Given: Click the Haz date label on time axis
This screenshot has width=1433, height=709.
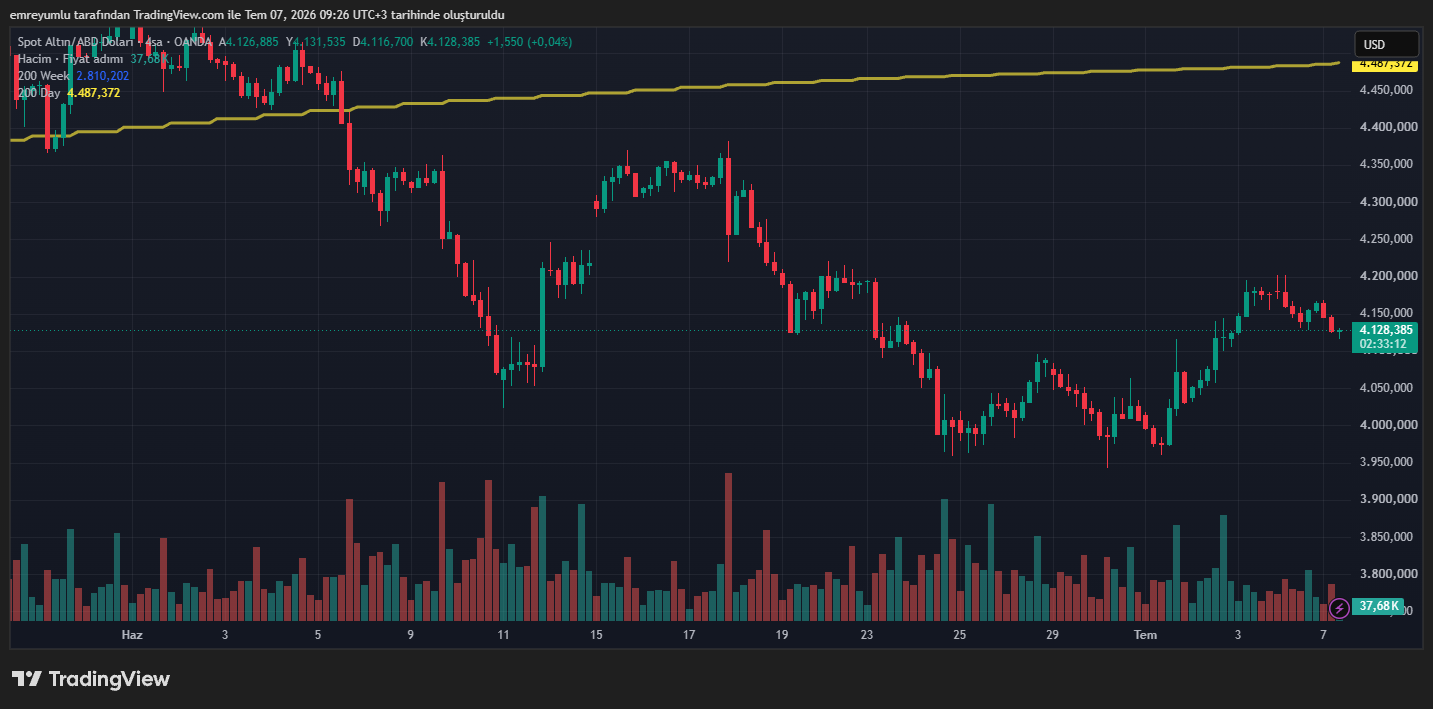Looking at the screenshot, I should tap(132, 635).
